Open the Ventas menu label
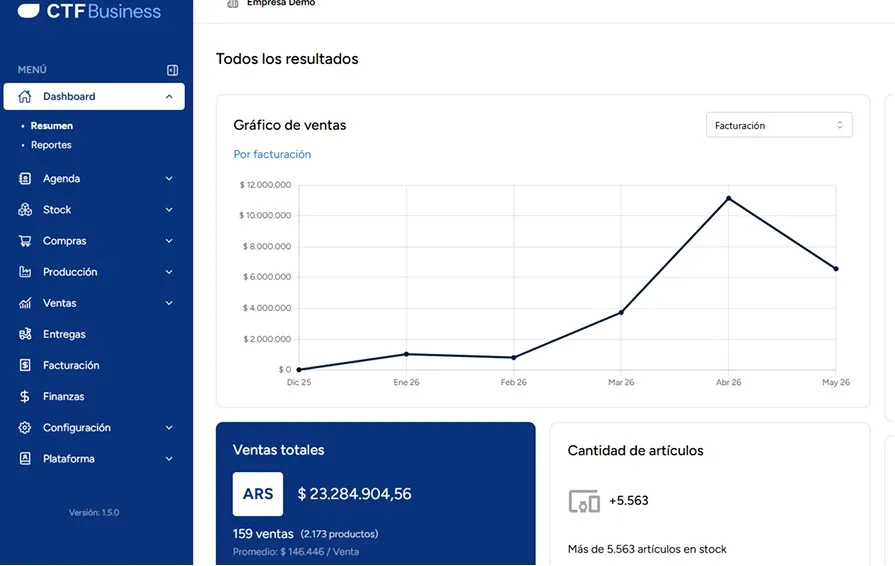The height and width of the screenshot is (566, 895). point(59,303)
